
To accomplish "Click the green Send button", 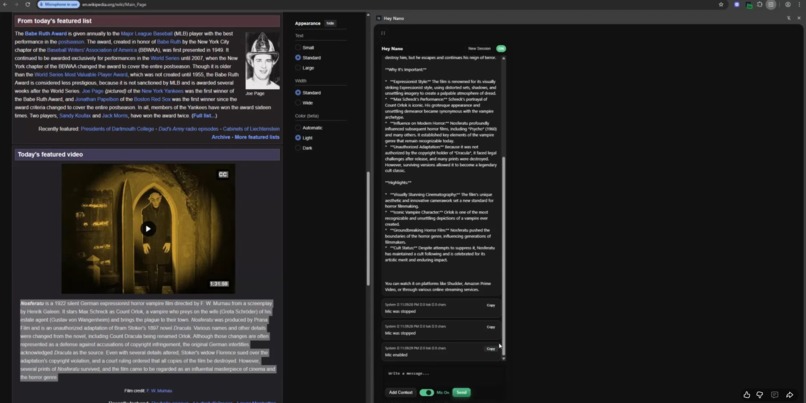I will pos(462,392).
